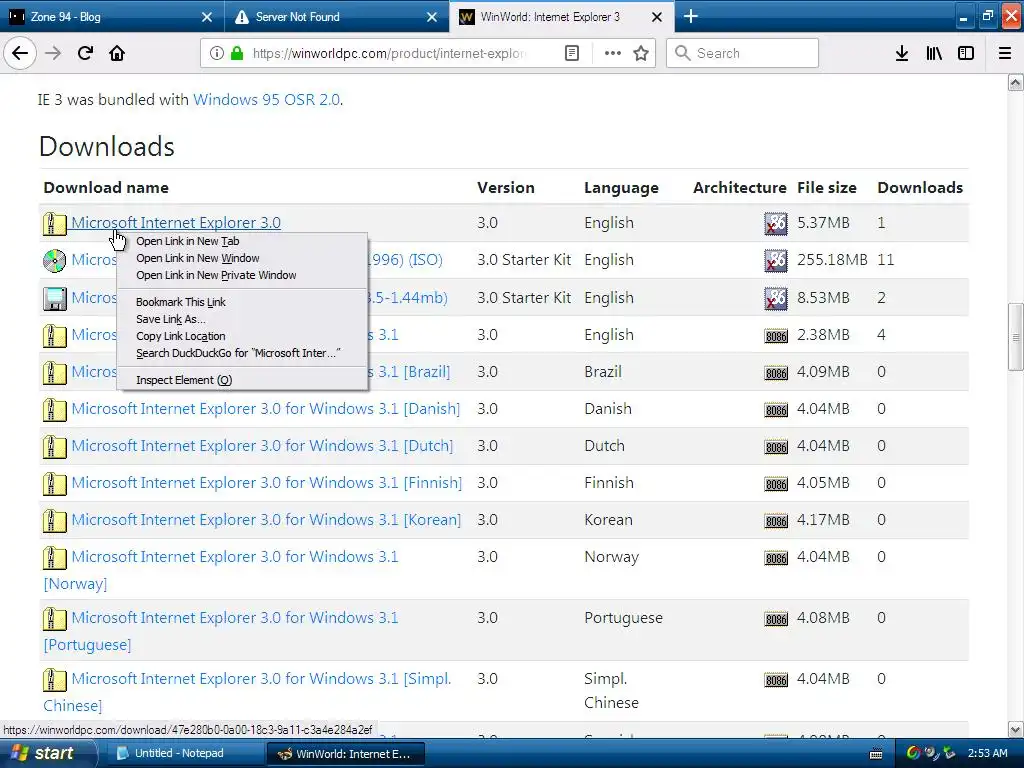
Task: Open the Windows 95 OSR 2.0 link
Action: pos(266,99)
